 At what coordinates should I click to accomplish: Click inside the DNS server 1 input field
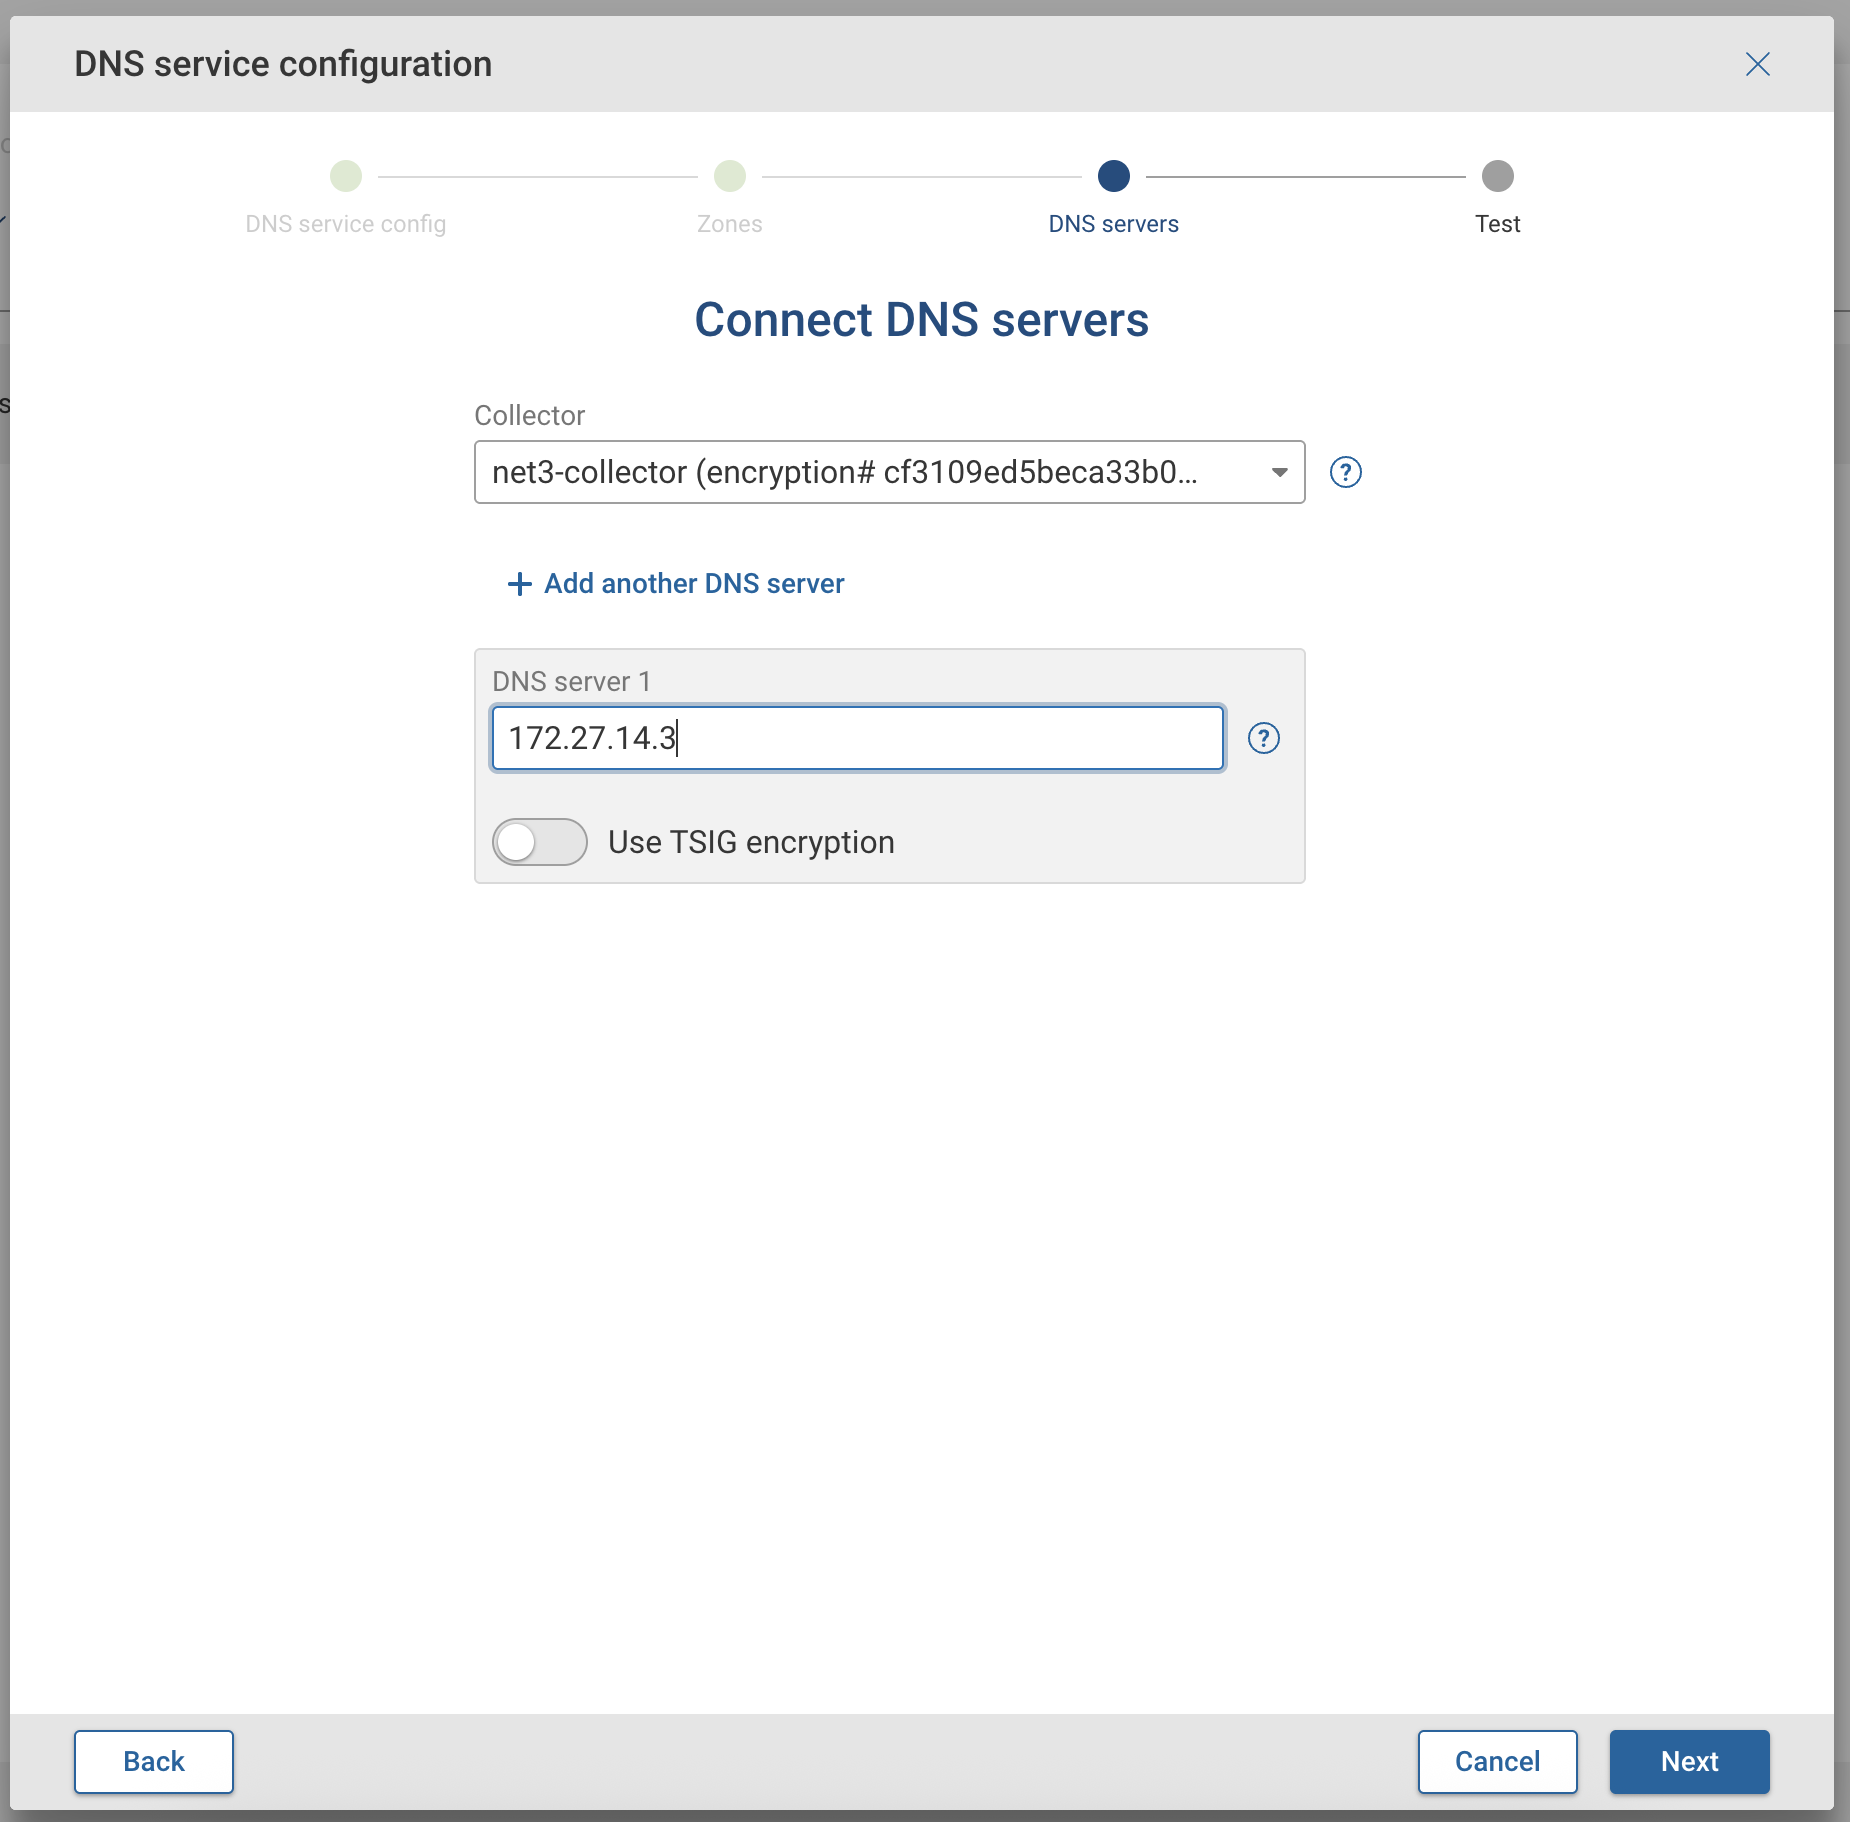856,738
